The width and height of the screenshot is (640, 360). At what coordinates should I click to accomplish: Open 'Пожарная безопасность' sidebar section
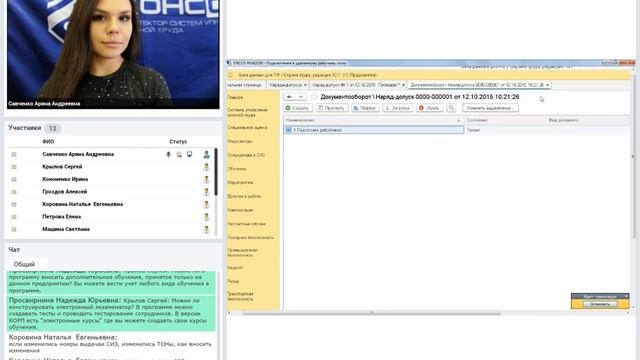tap(251, 238)
